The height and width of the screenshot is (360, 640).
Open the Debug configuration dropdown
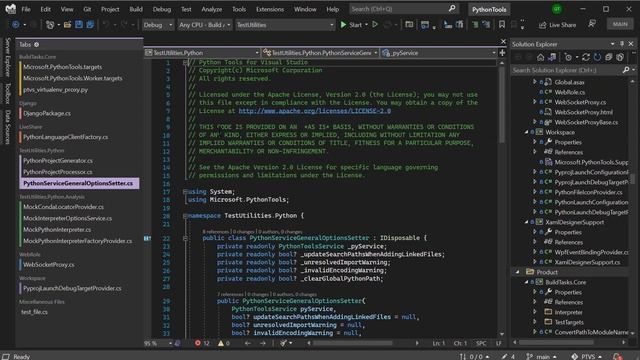click(x=158, y=25)
